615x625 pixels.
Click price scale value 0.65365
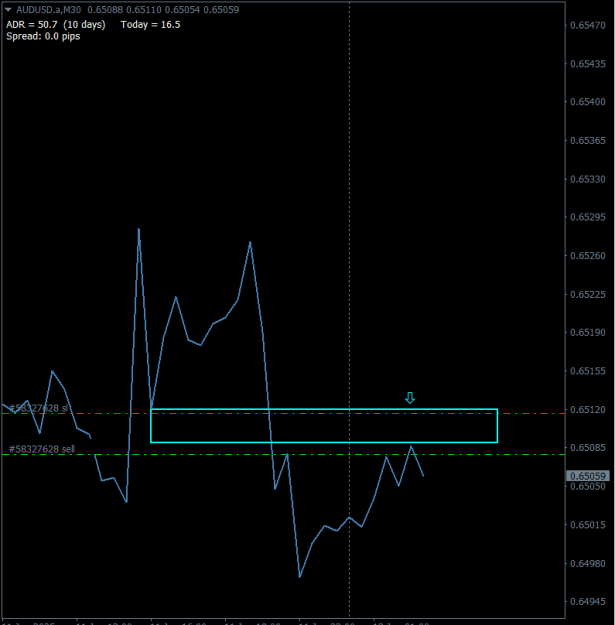[x=587, y=141]
